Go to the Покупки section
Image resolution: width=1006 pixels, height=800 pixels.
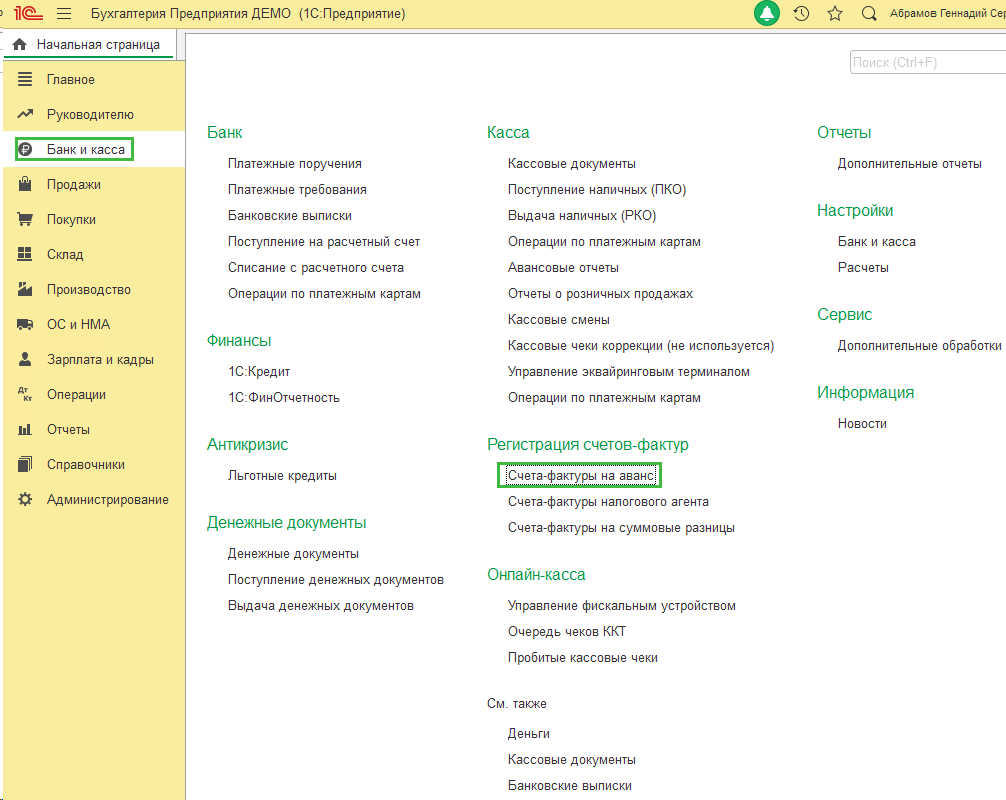[71, 219]
